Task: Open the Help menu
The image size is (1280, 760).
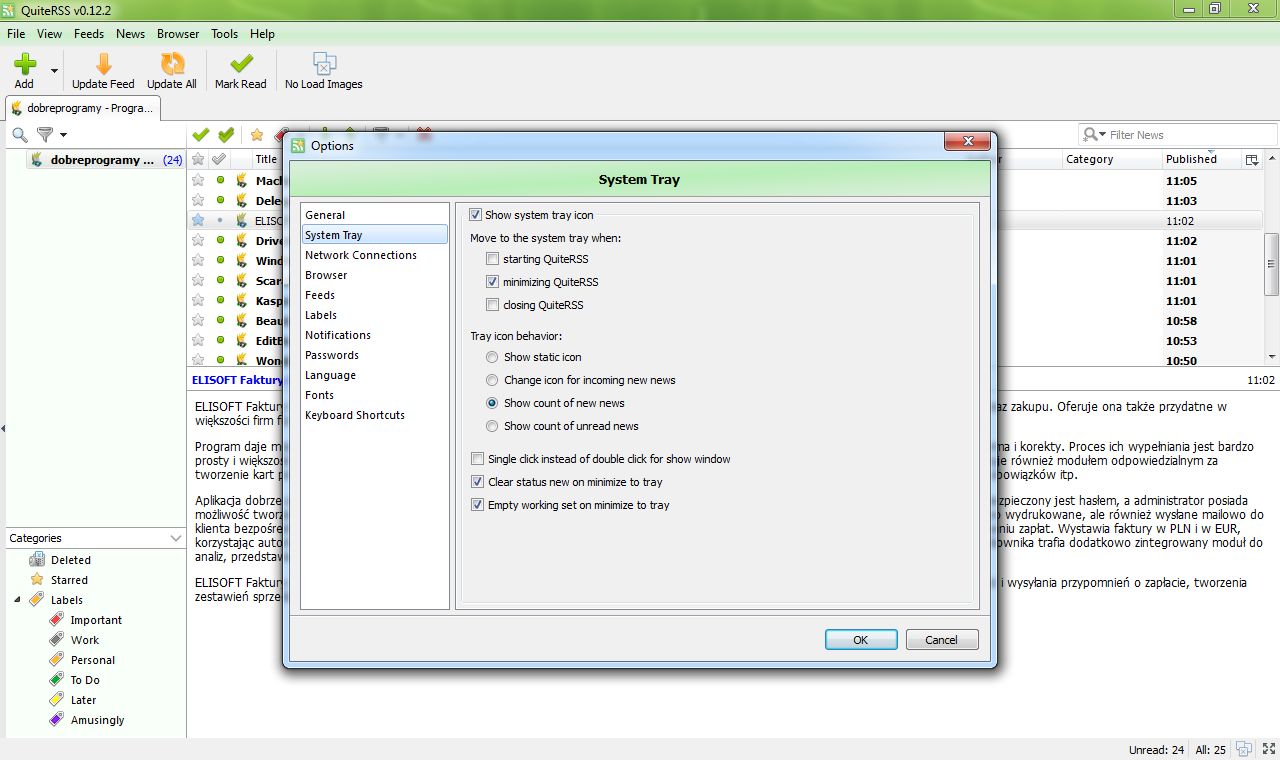Action: (x=262, y=33)
